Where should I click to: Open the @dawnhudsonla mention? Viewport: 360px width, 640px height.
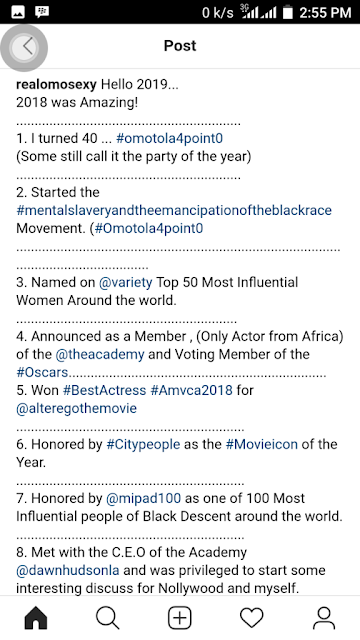click(x=68, y=570)
